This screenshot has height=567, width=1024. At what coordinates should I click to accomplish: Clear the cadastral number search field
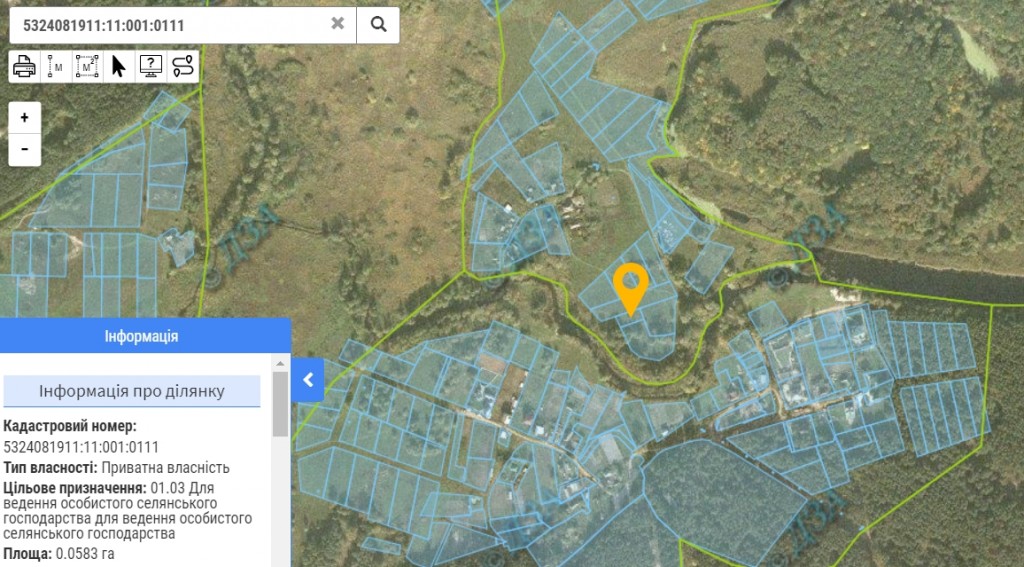(338, 24)
